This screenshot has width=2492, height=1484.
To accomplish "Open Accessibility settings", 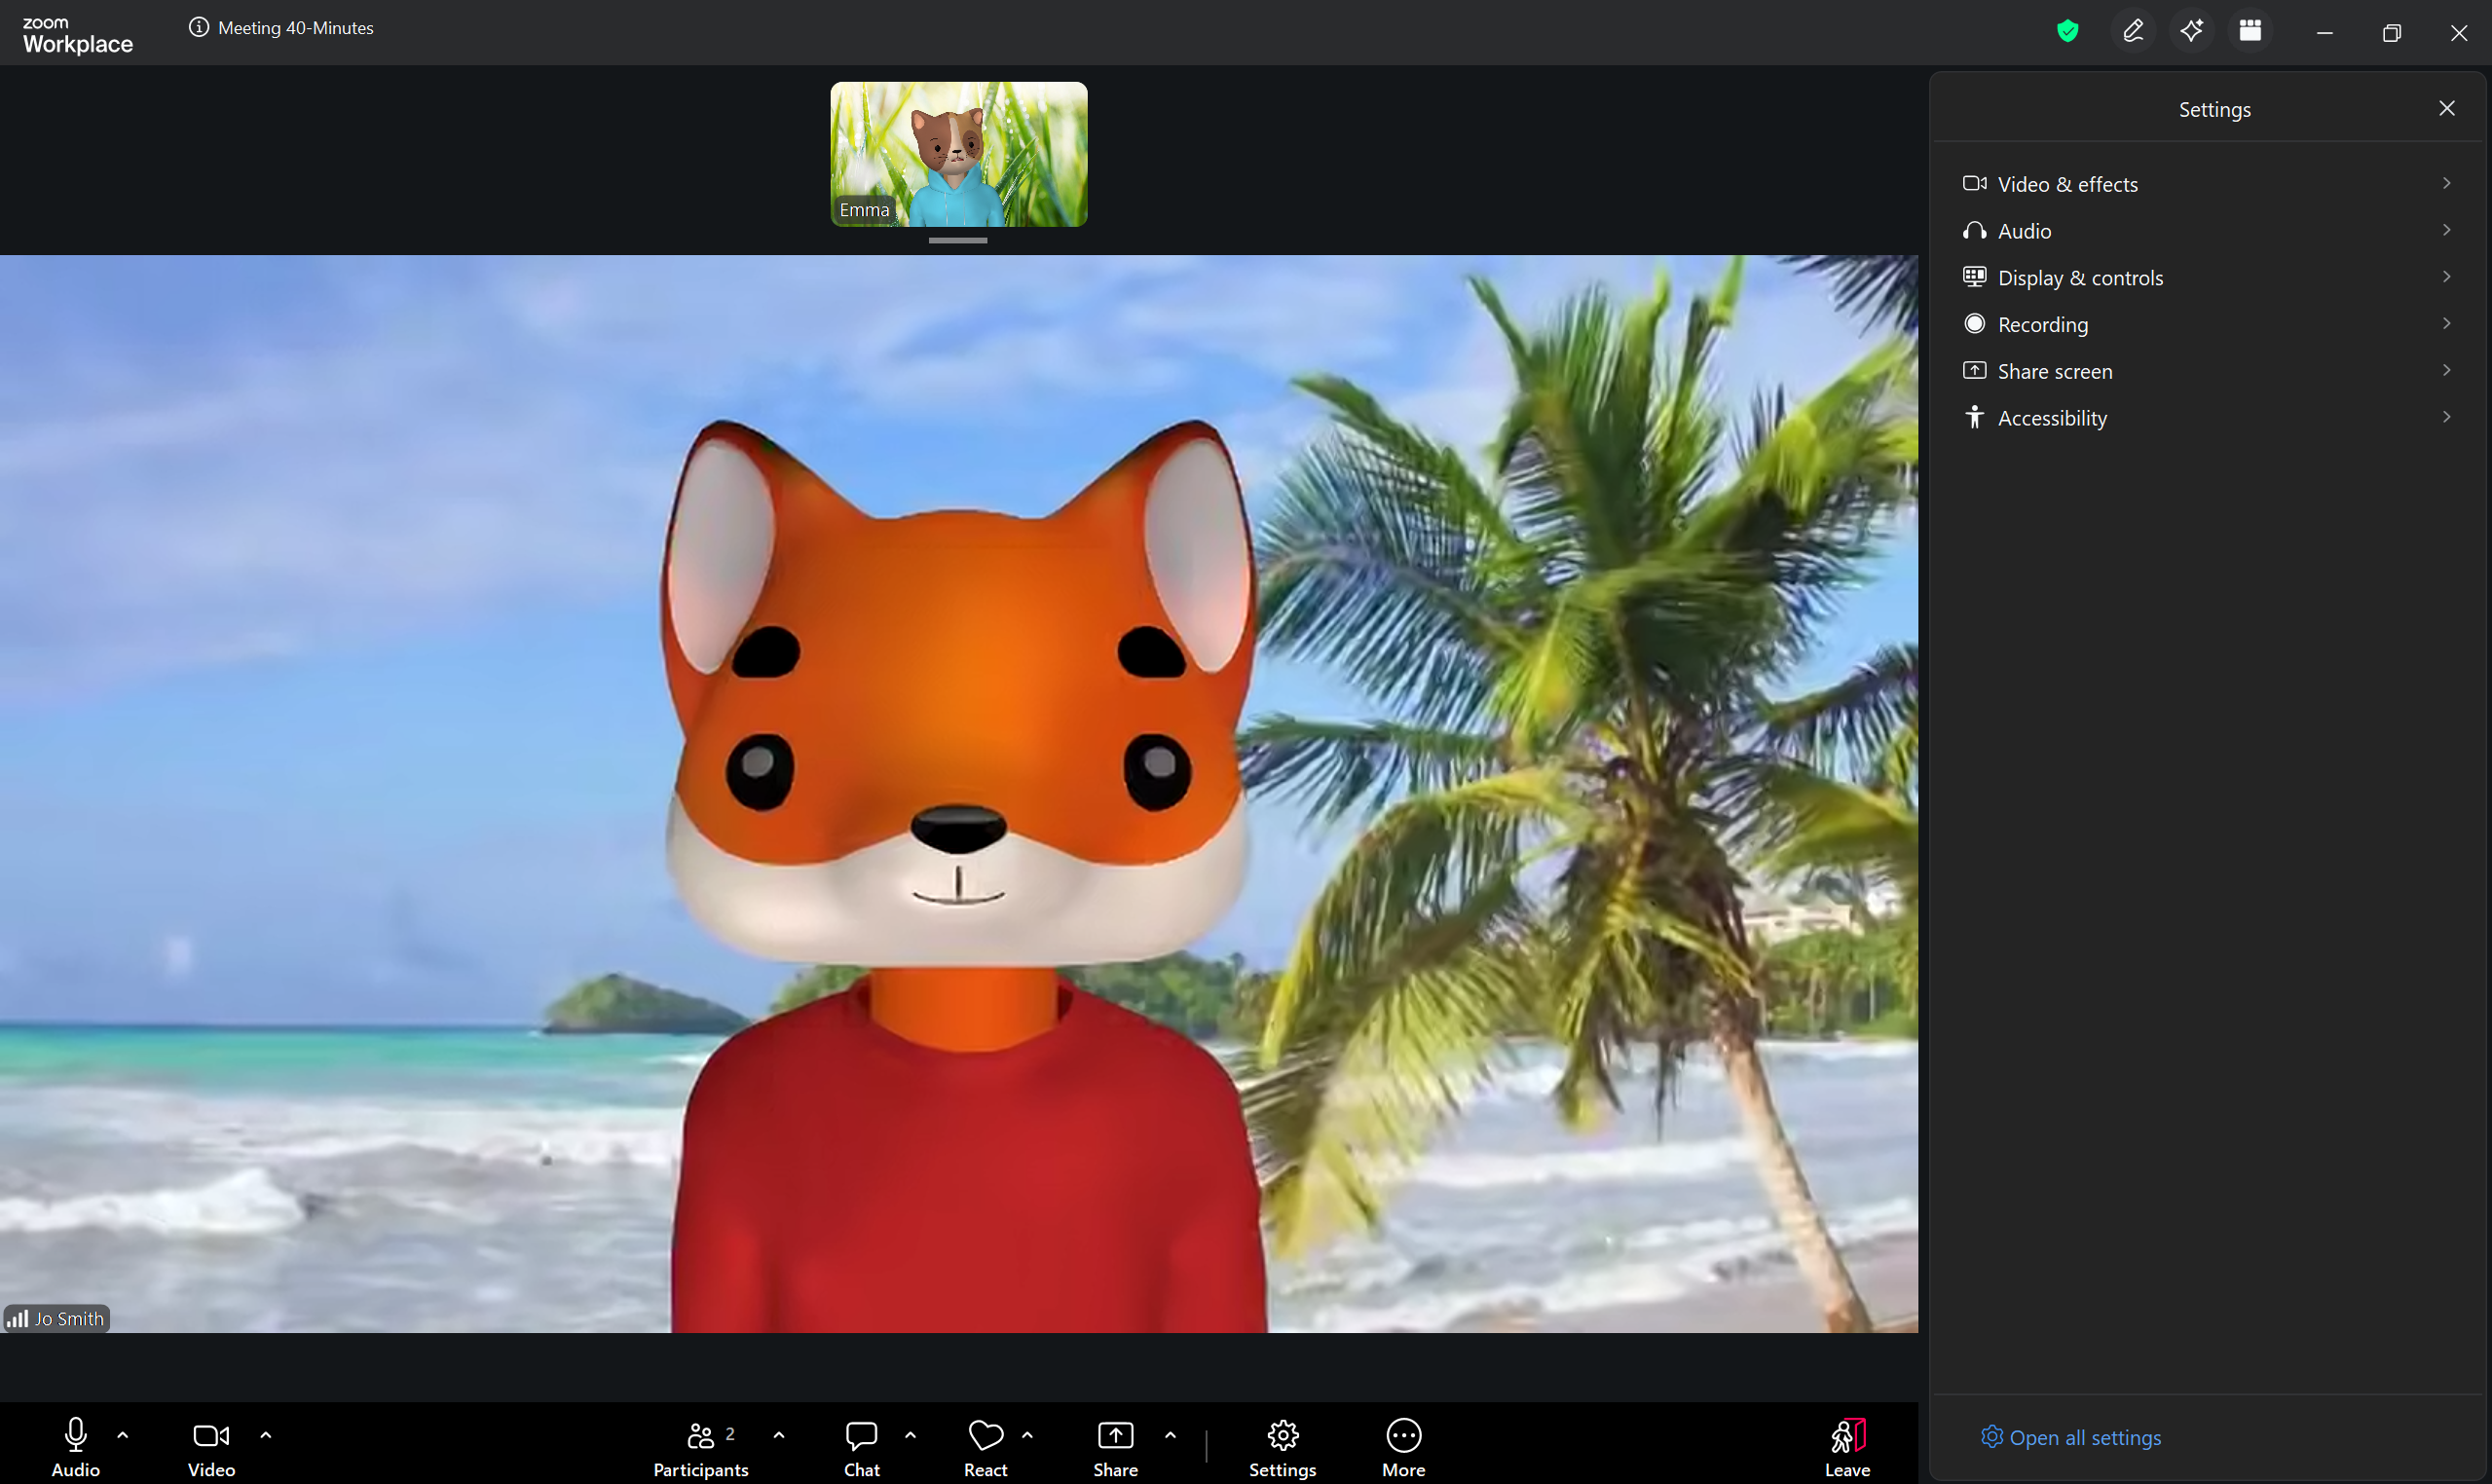I will [2208, 418].
